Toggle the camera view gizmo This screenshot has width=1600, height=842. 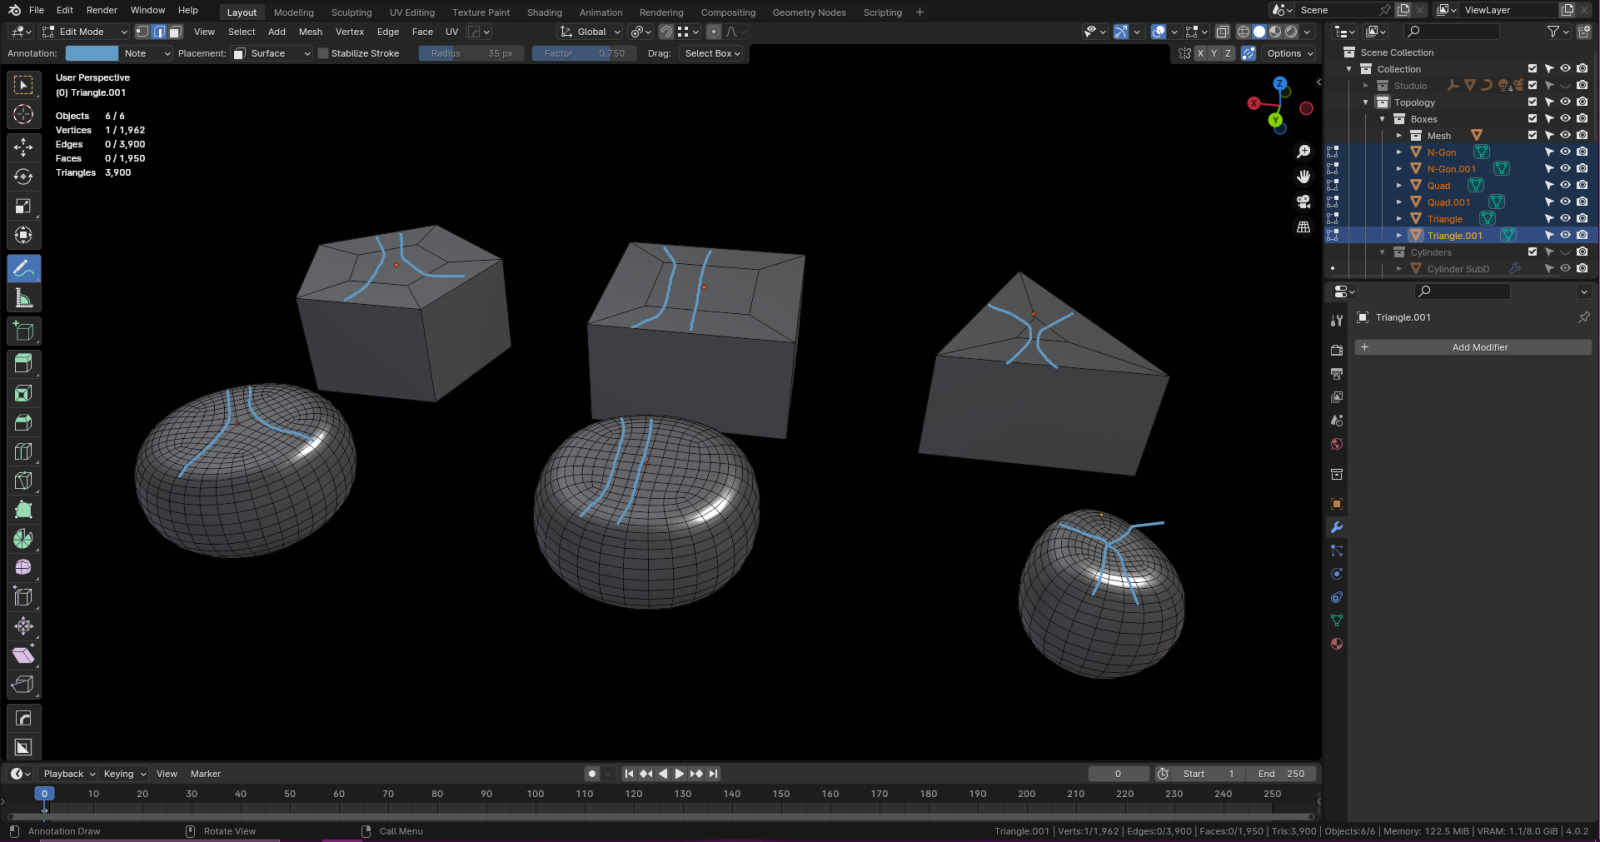[1303, 202]
